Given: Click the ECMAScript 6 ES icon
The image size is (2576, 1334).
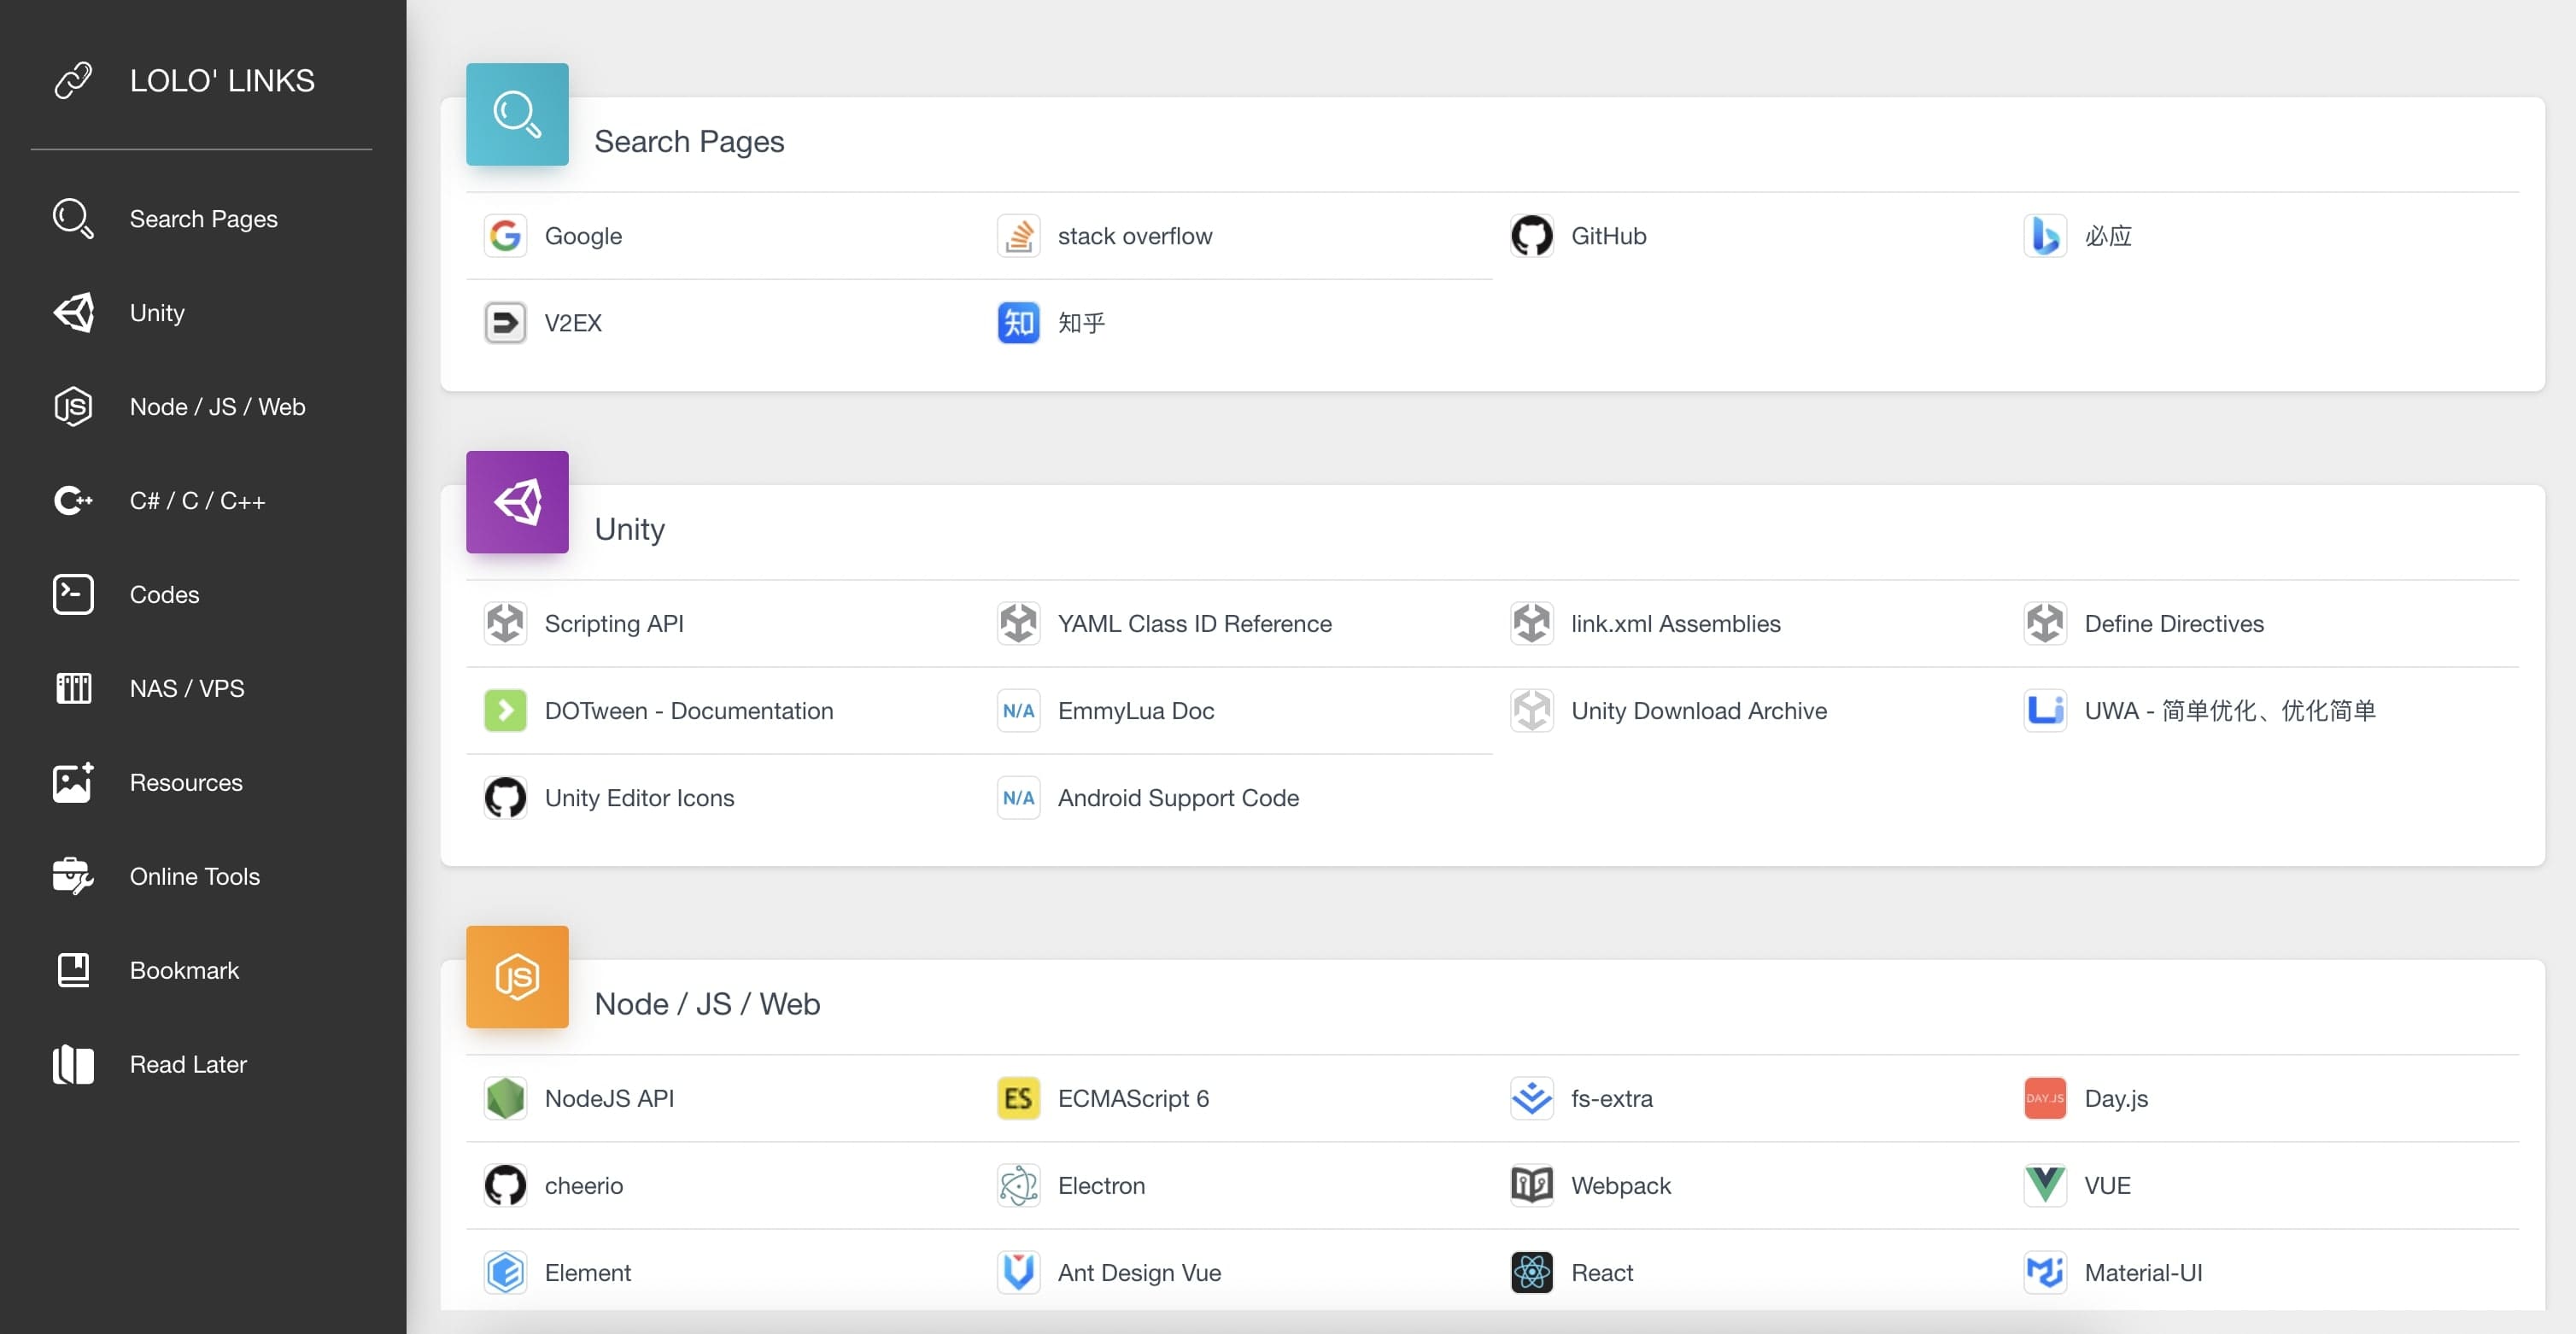Looking at the screenshot, I should point(1018,1098).
